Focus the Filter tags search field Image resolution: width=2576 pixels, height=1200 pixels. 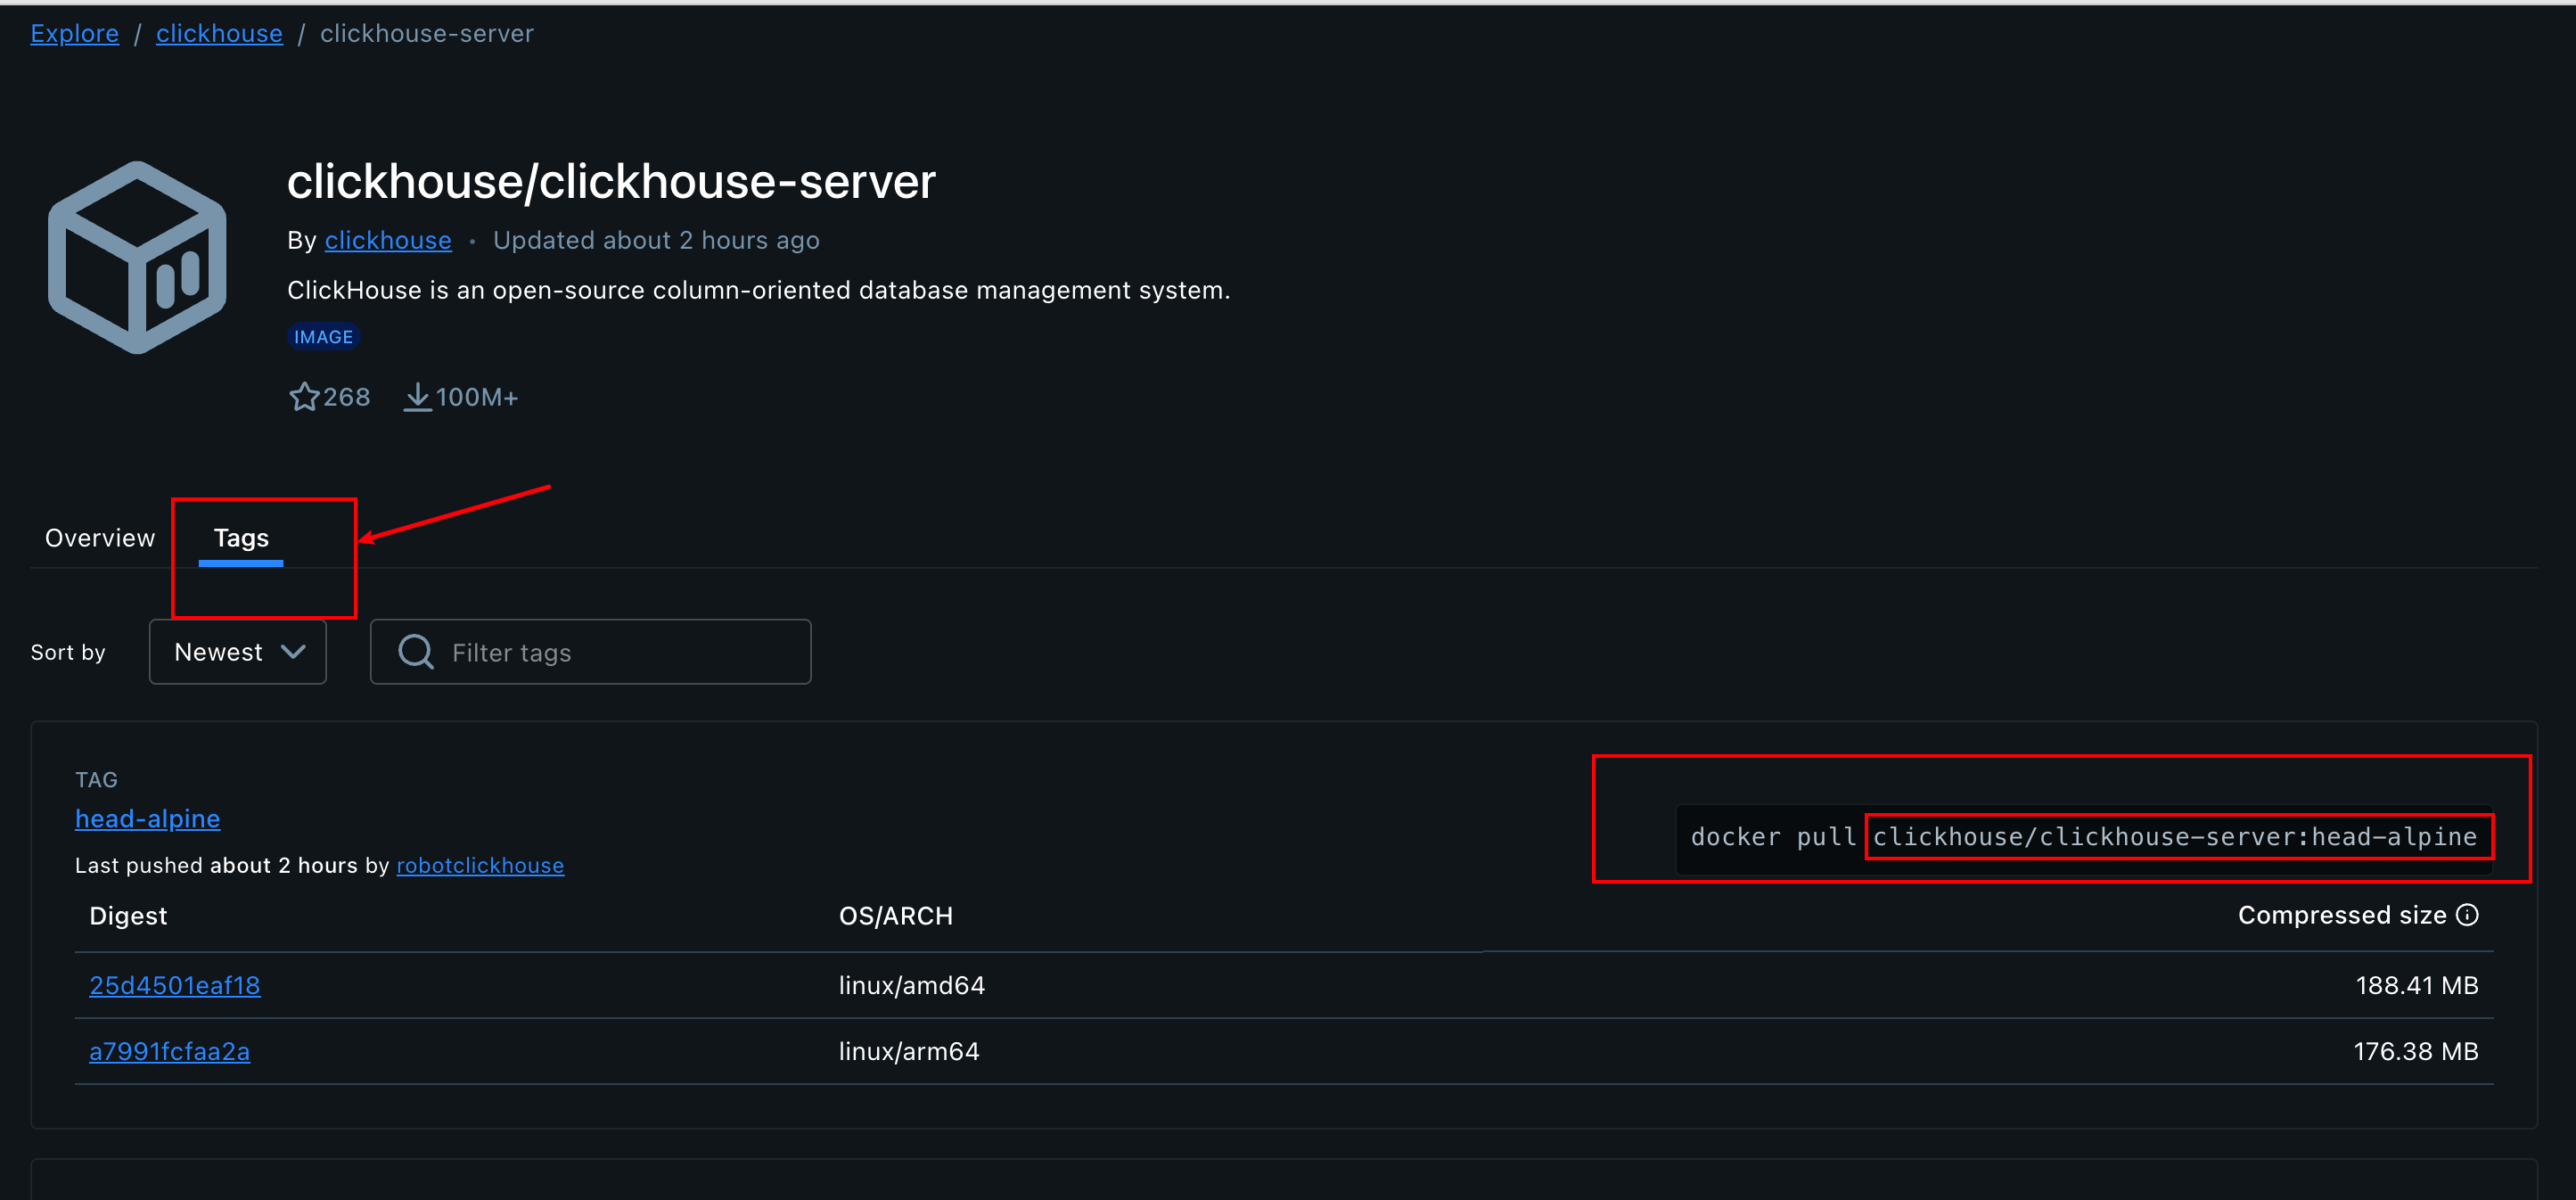pos(590,652)
